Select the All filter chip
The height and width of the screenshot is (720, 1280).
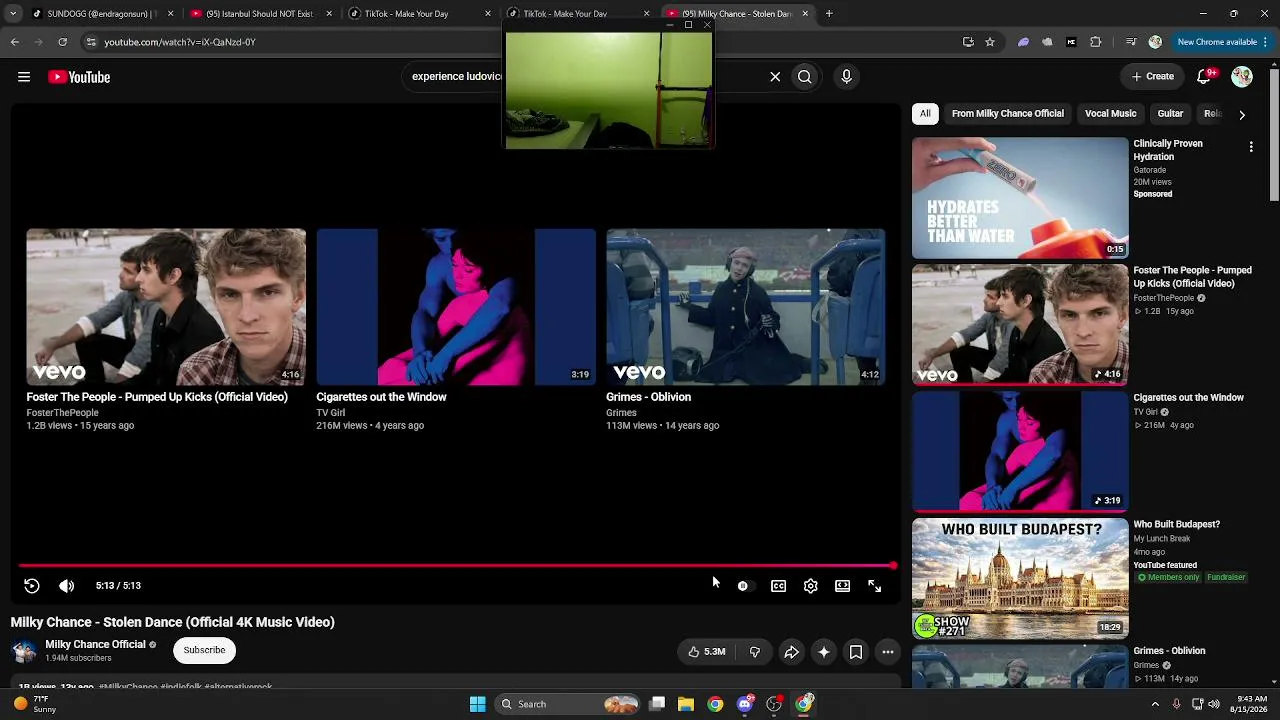point(925,114)
